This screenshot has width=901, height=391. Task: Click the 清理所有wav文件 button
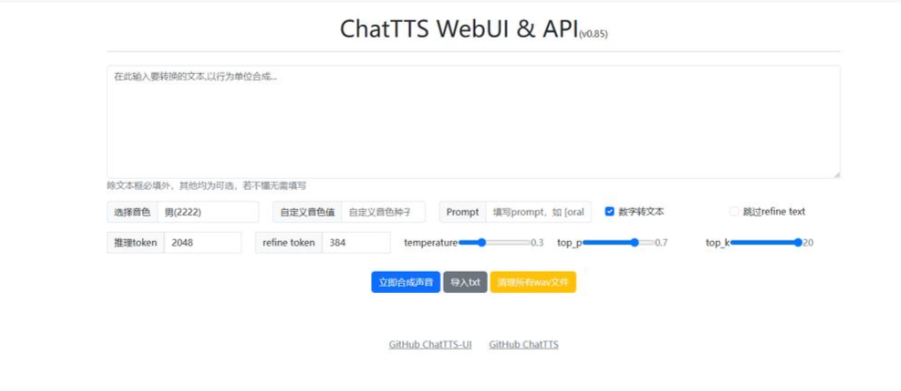click(533, 282)
